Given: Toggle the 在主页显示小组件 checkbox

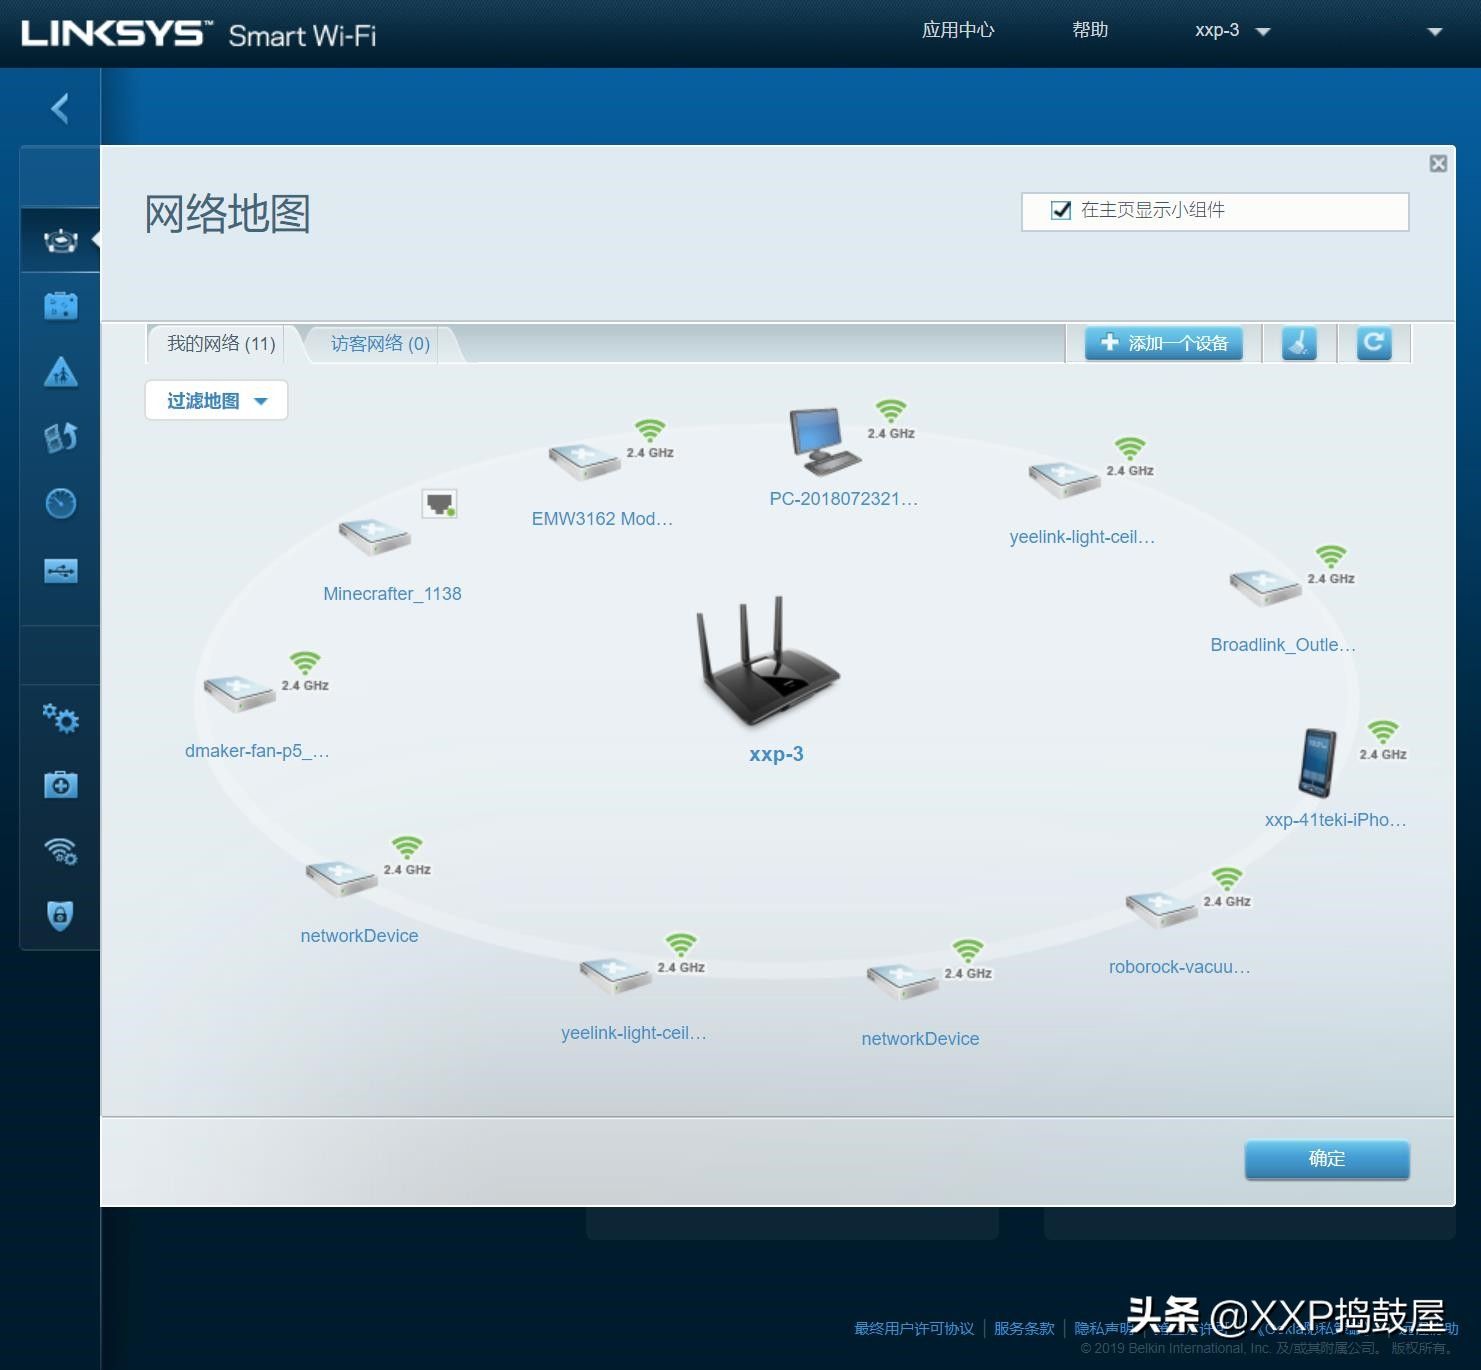Looking at the screenshot, I should 1061,210.
